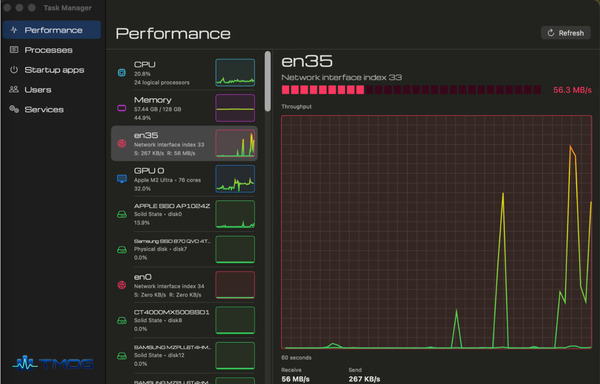Select the CPU performance item

click(184, 73)
